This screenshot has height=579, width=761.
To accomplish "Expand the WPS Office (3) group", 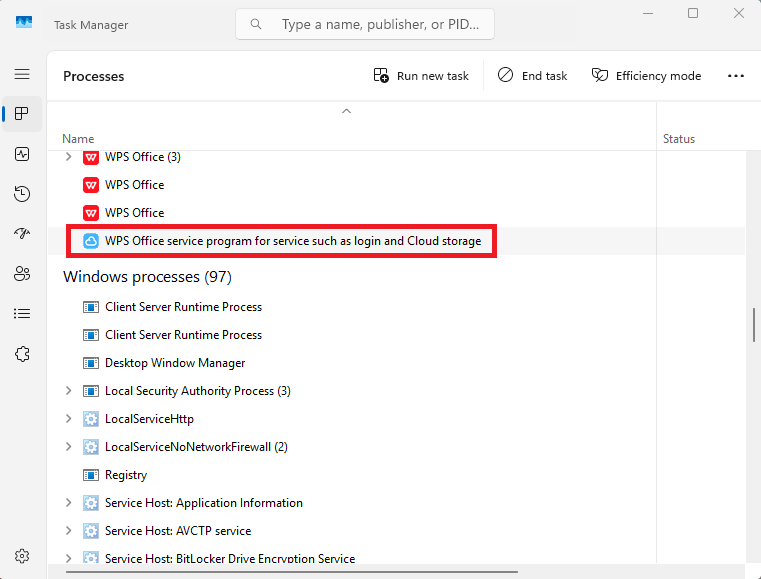I will pyautogui.click(x=68, y=157).
